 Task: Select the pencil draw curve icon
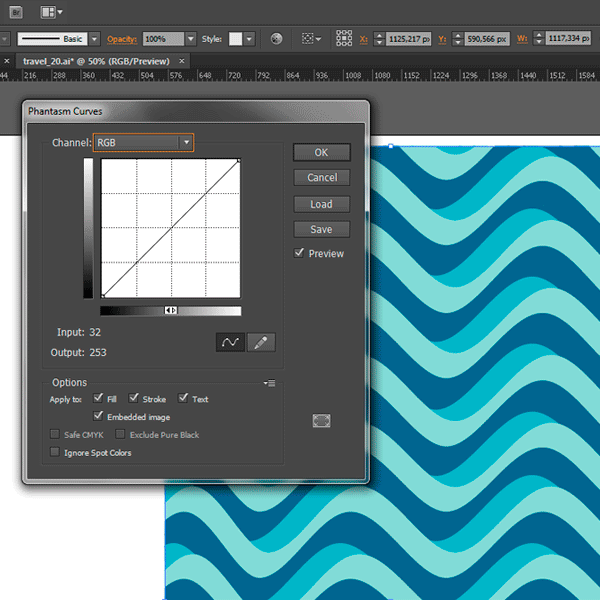click(261, 342)
